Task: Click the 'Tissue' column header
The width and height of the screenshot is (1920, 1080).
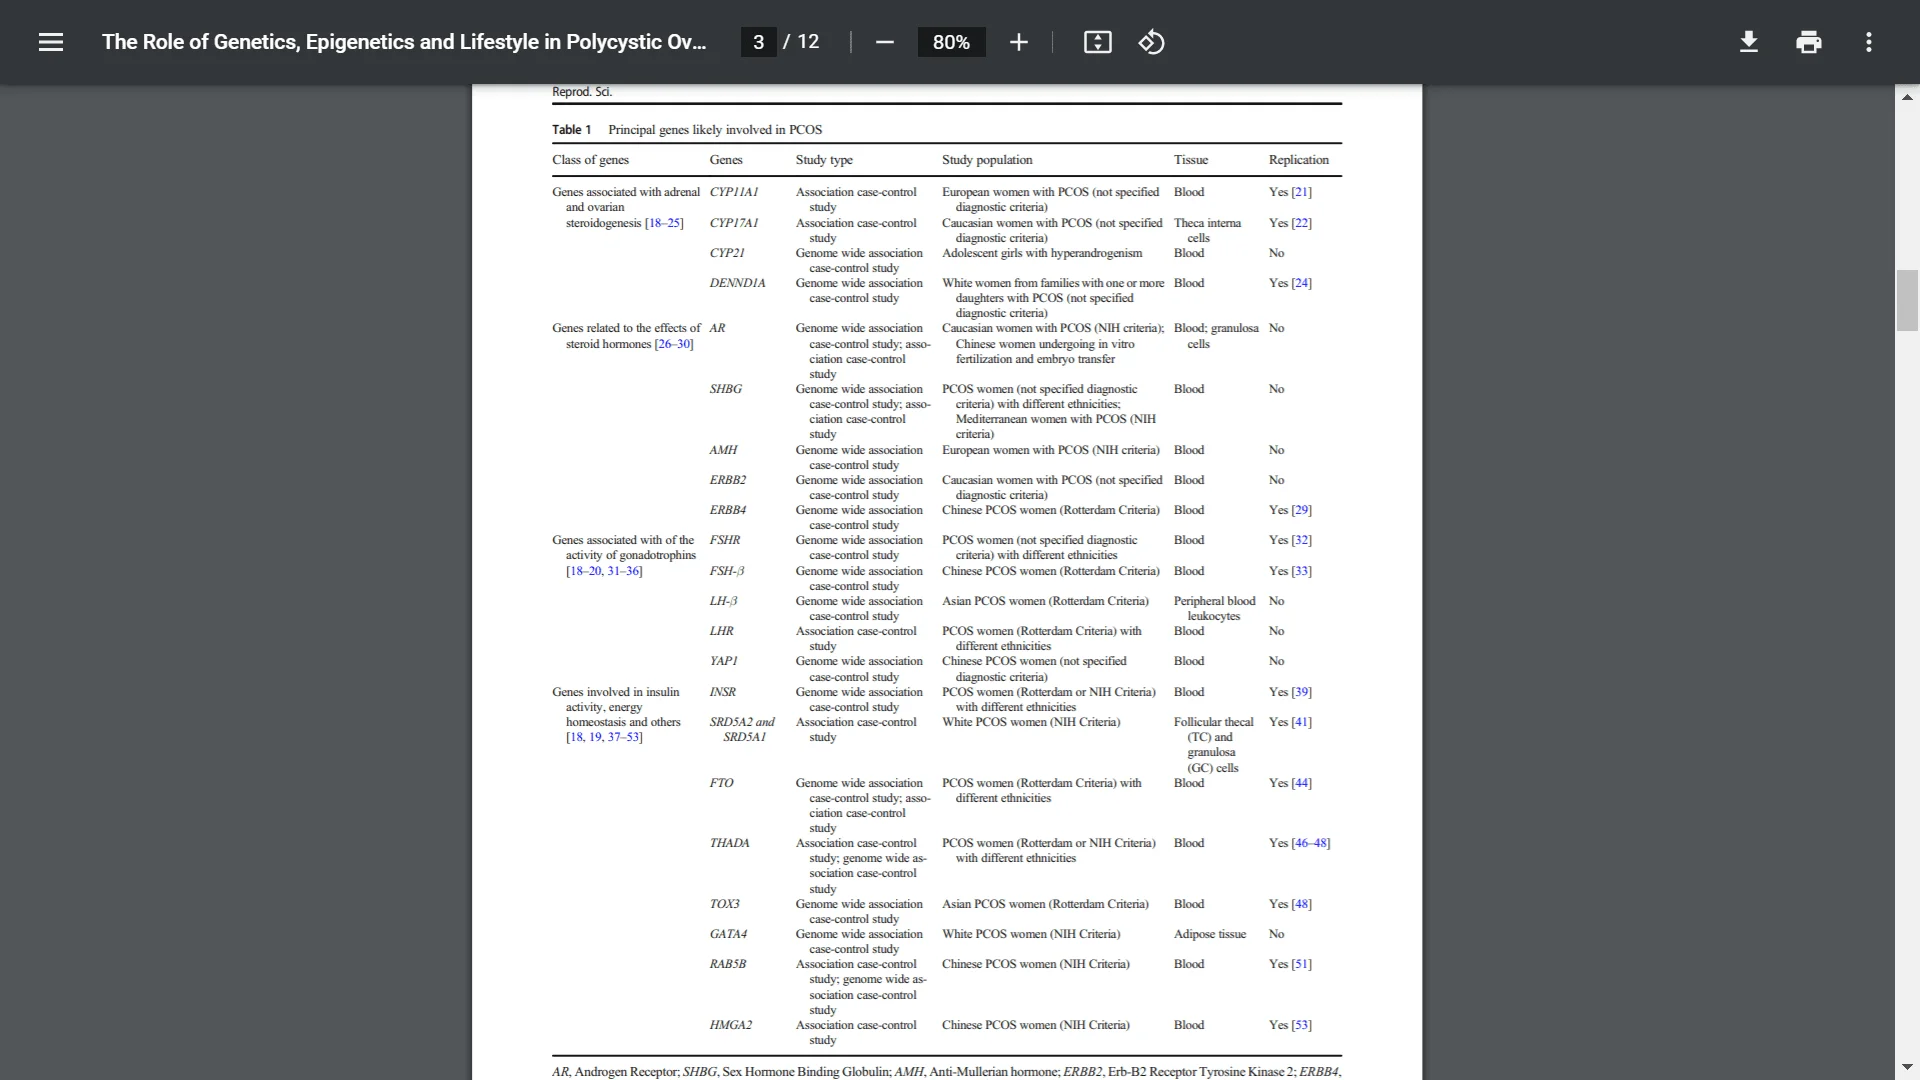Action: 1190,160
